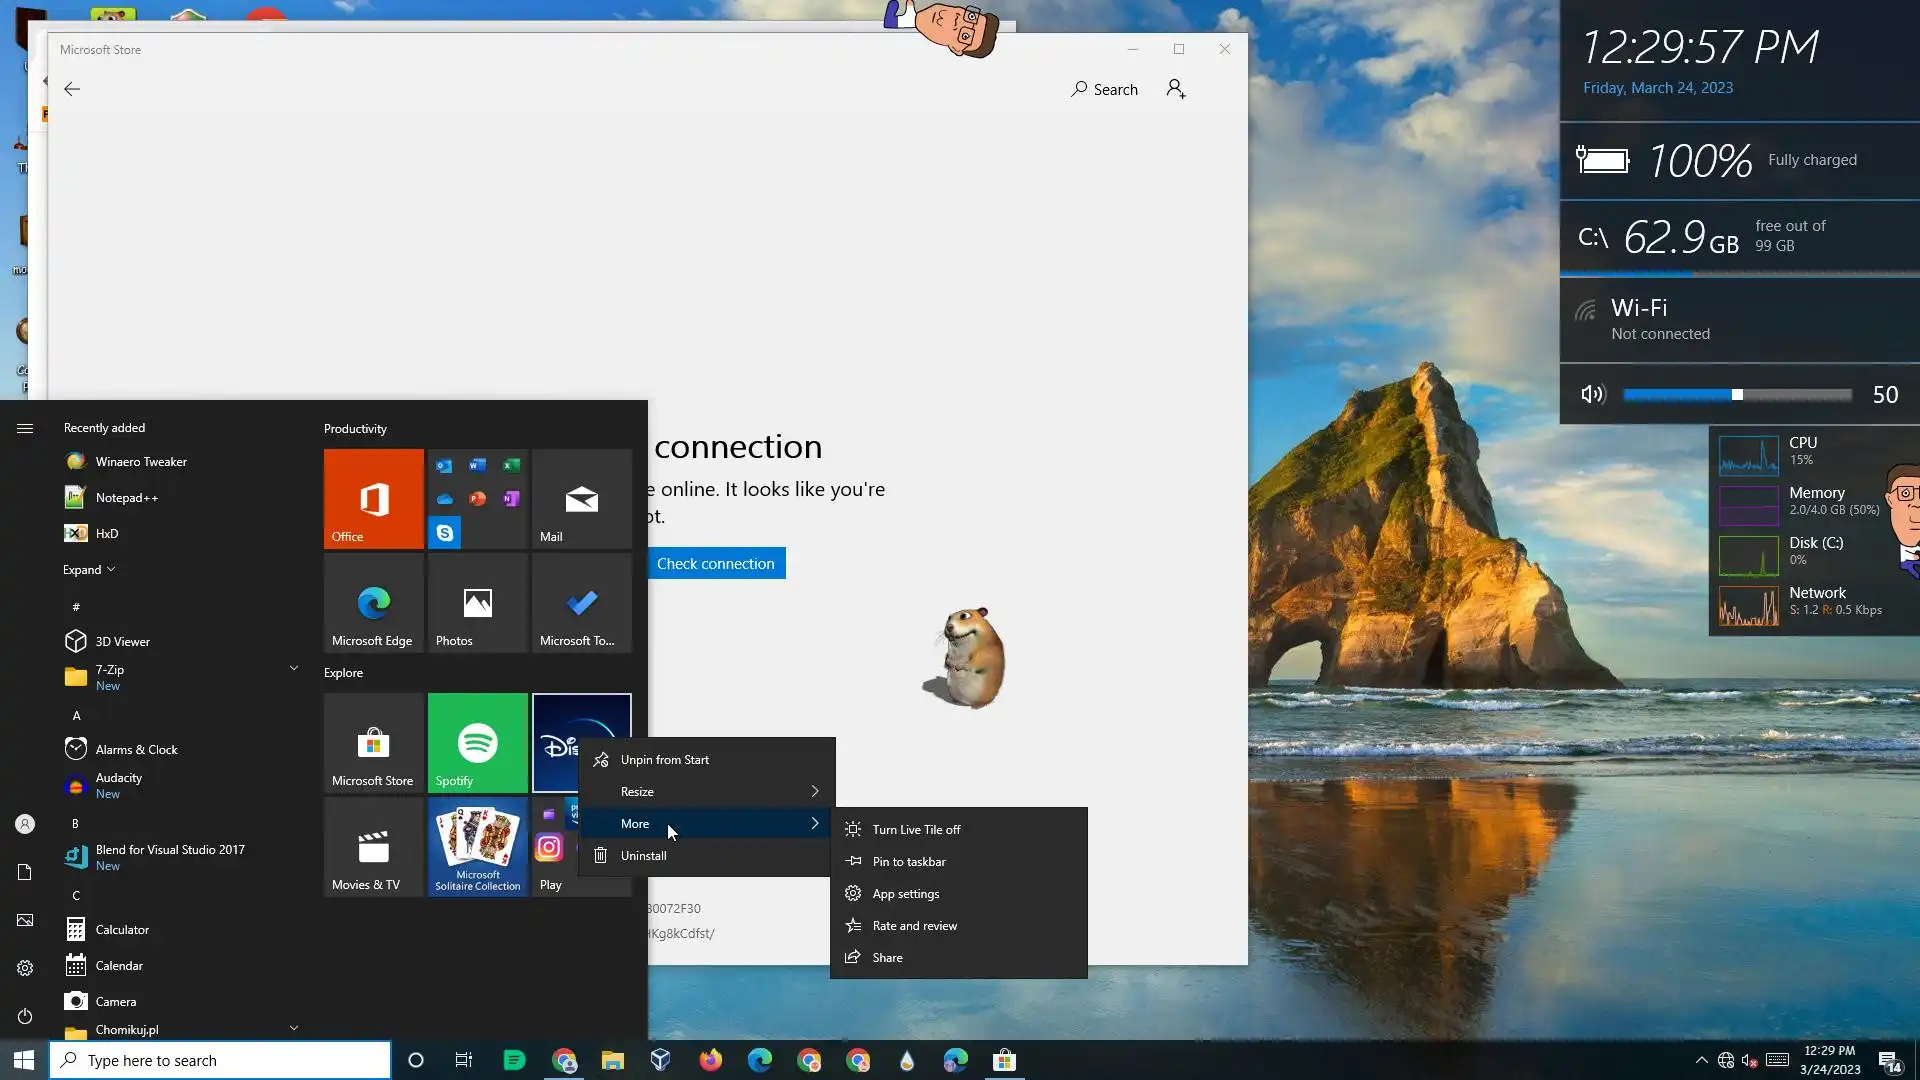This screenshot has width=1920, height=1080.
Task: Open the power options icon in Start
Action: pos(25,1016)
